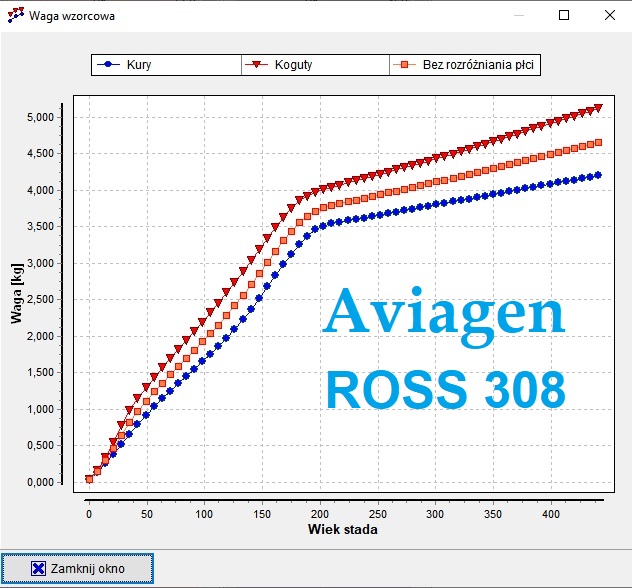The image size is (632, 588).
Task: Click the Waga wzorcowa title text
Action: (72, 16)
